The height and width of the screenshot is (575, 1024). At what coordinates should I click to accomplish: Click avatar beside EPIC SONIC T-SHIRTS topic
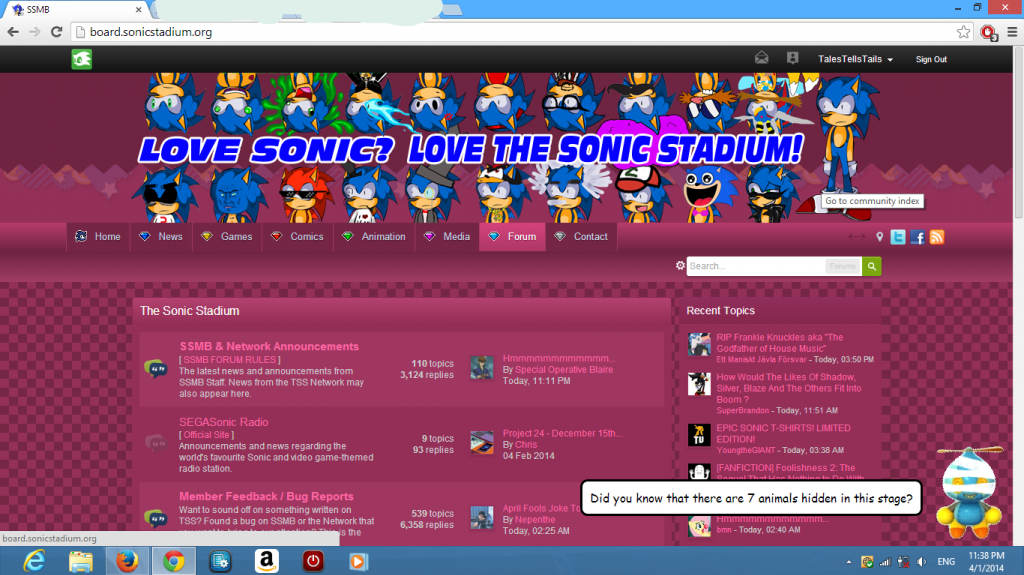point(699,435)
